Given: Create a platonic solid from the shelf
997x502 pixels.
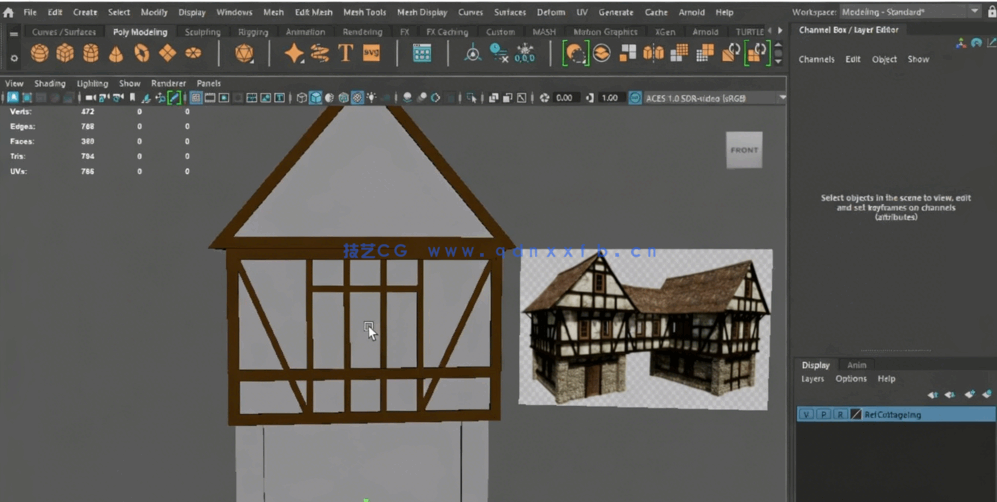Looking at the screenshot, I should (244, 53).
